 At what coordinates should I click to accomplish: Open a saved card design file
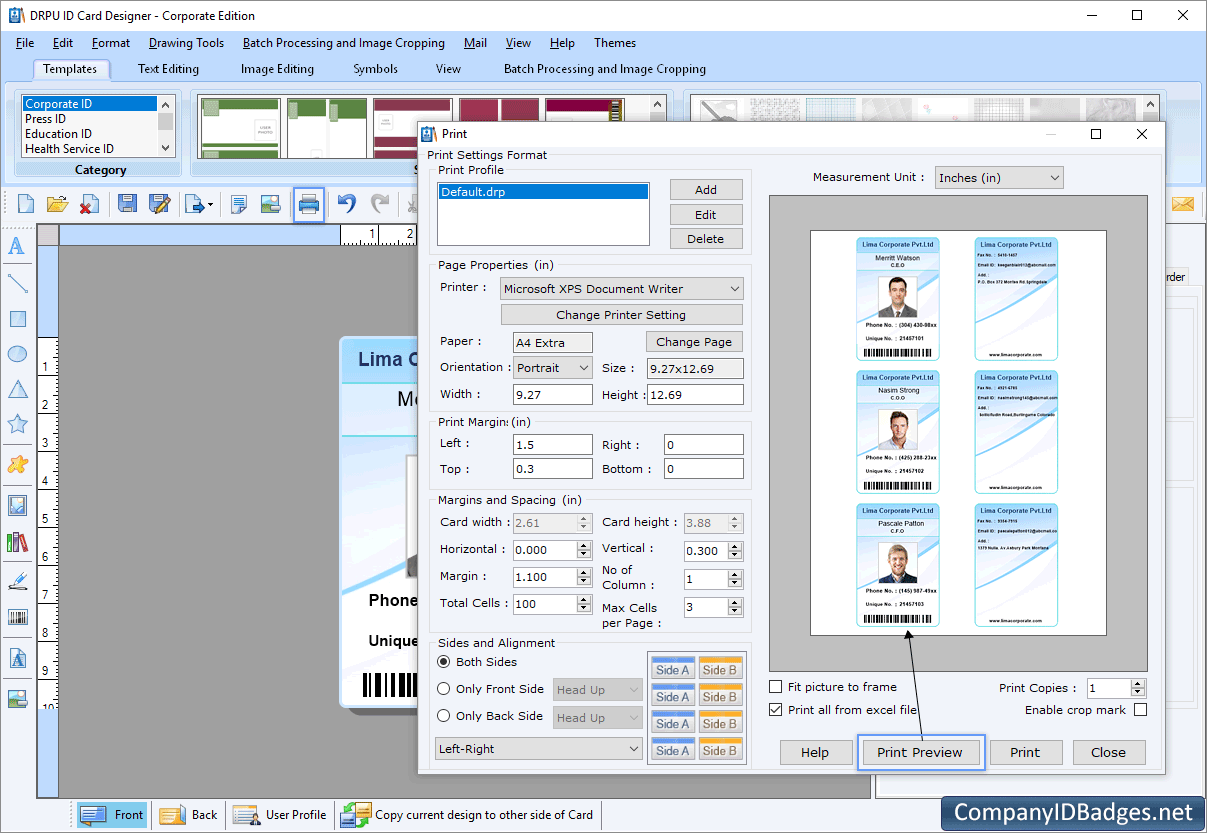[56, 204]
